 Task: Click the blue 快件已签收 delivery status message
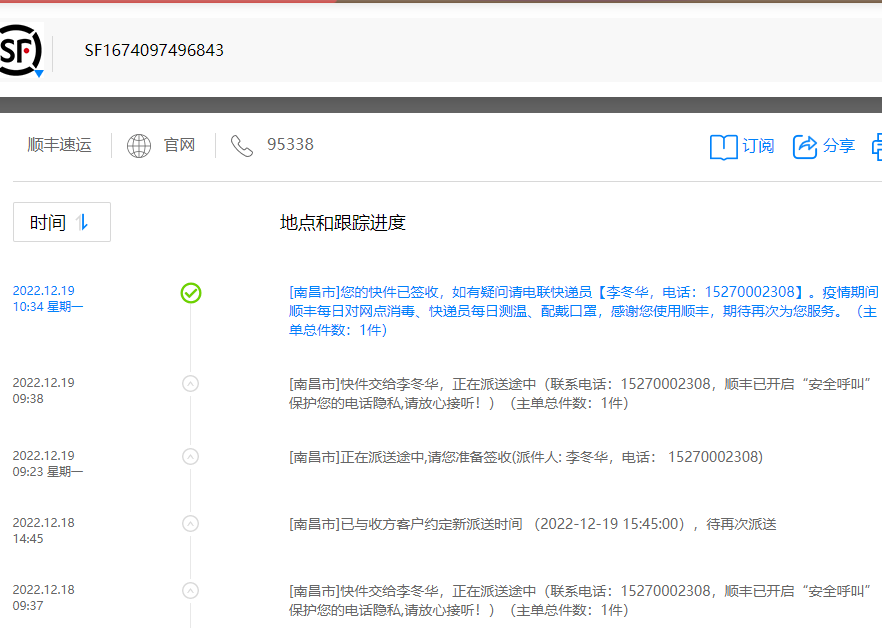click(x=583, y=311)
